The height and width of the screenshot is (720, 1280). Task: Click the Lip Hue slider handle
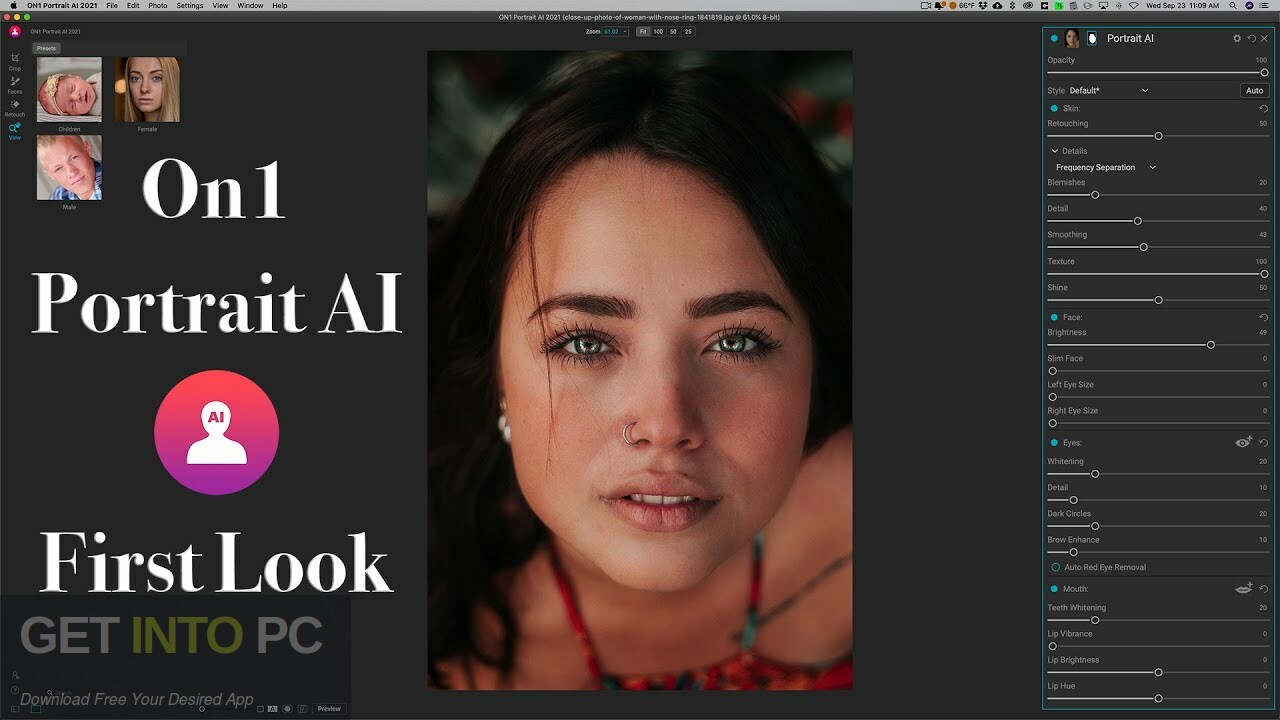pos(1158,698)
